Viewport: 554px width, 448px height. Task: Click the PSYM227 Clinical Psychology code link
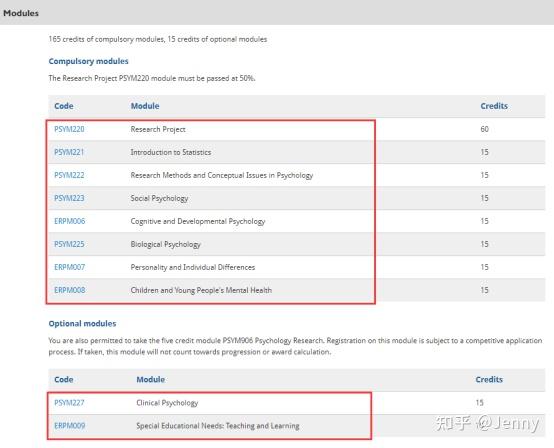click(x=69, y=403)
